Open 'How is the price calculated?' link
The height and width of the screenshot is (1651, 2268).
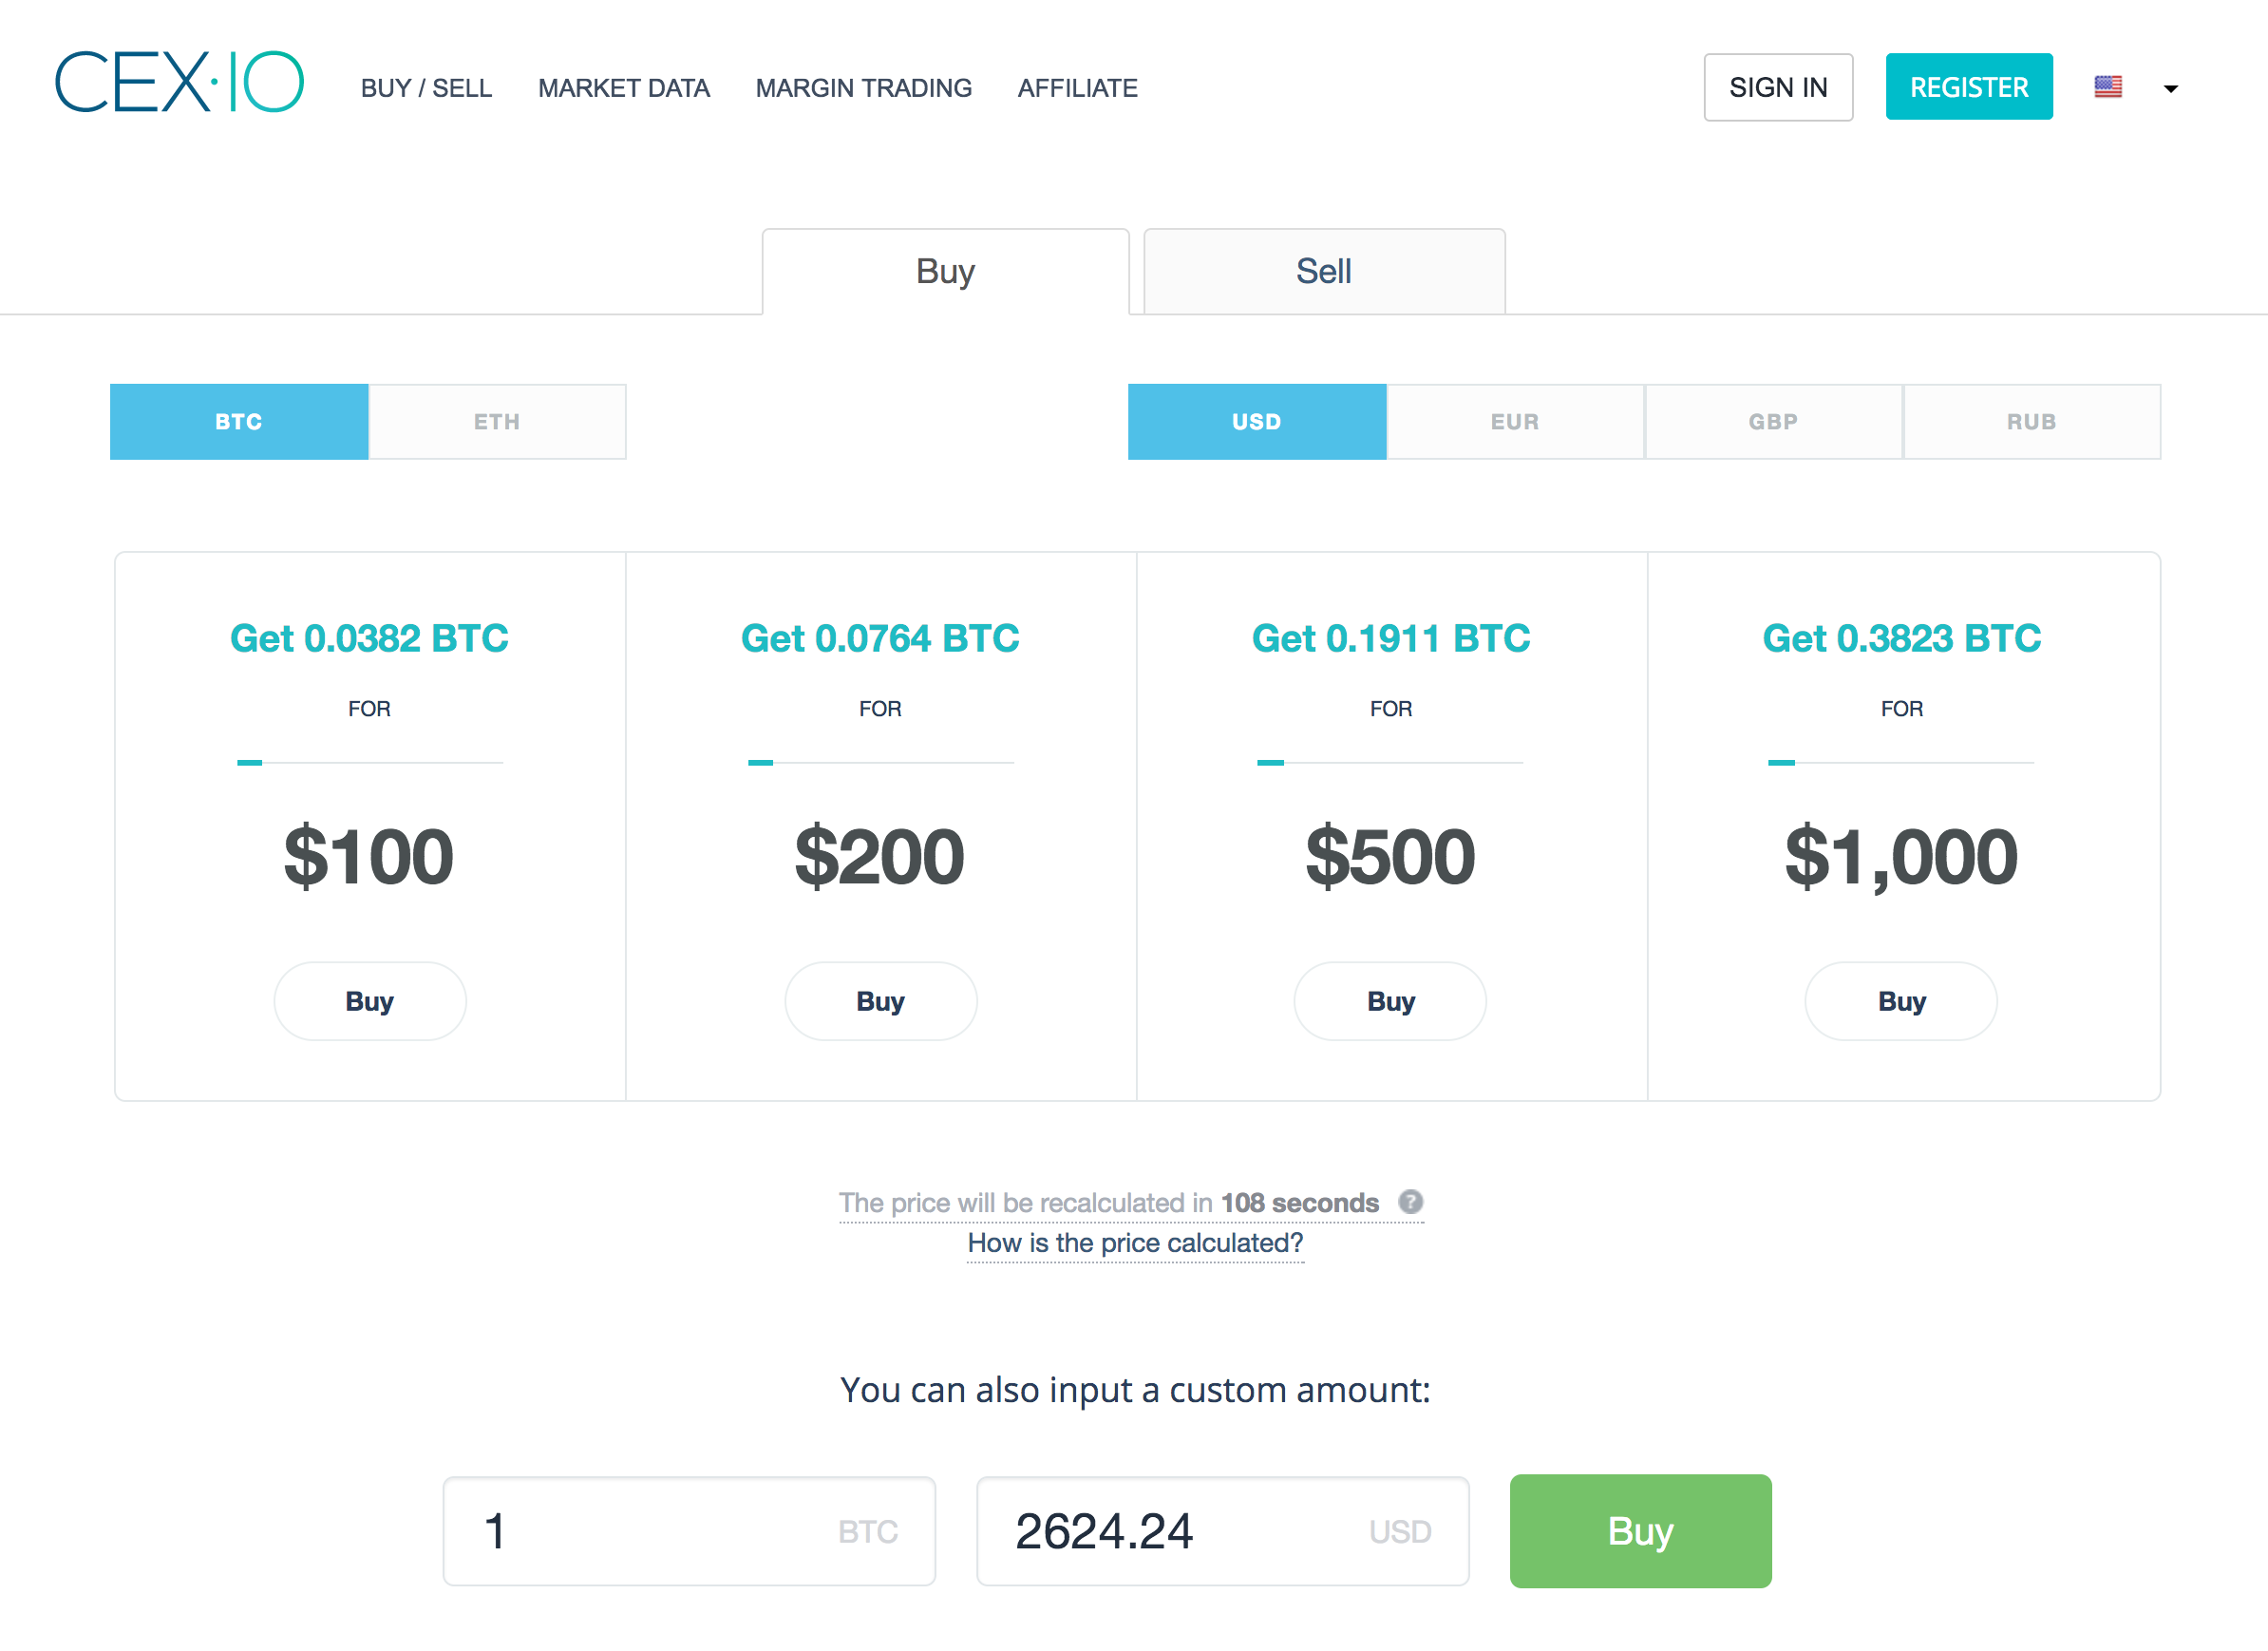click(1135, 1243)
